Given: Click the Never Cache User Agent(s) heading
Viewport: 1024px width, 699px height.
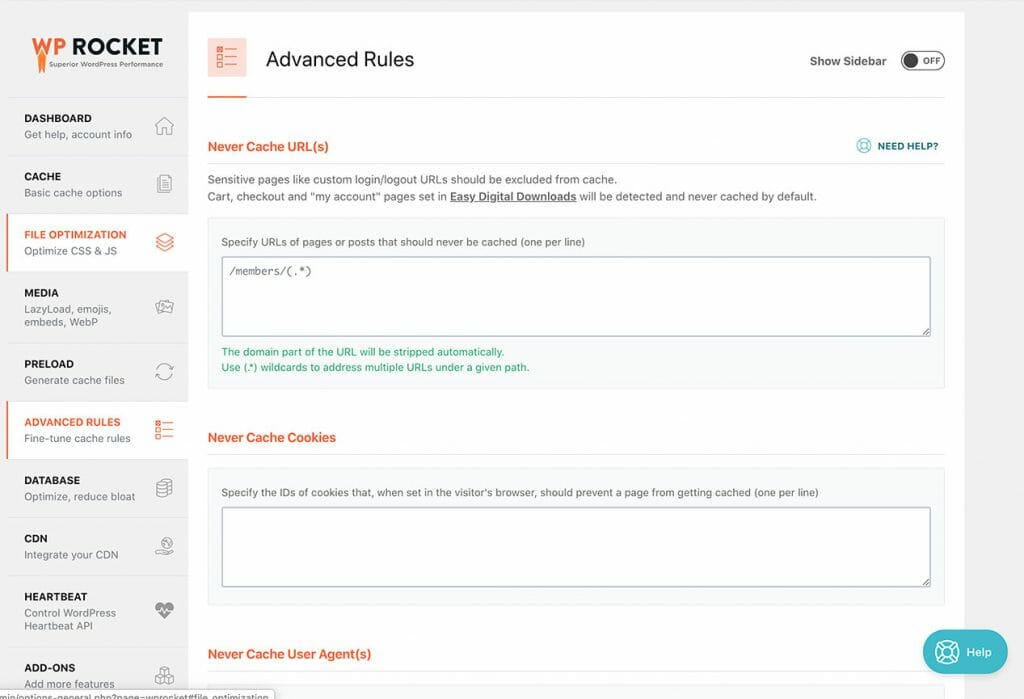Looking at the screenshot, I should [289, 654].
